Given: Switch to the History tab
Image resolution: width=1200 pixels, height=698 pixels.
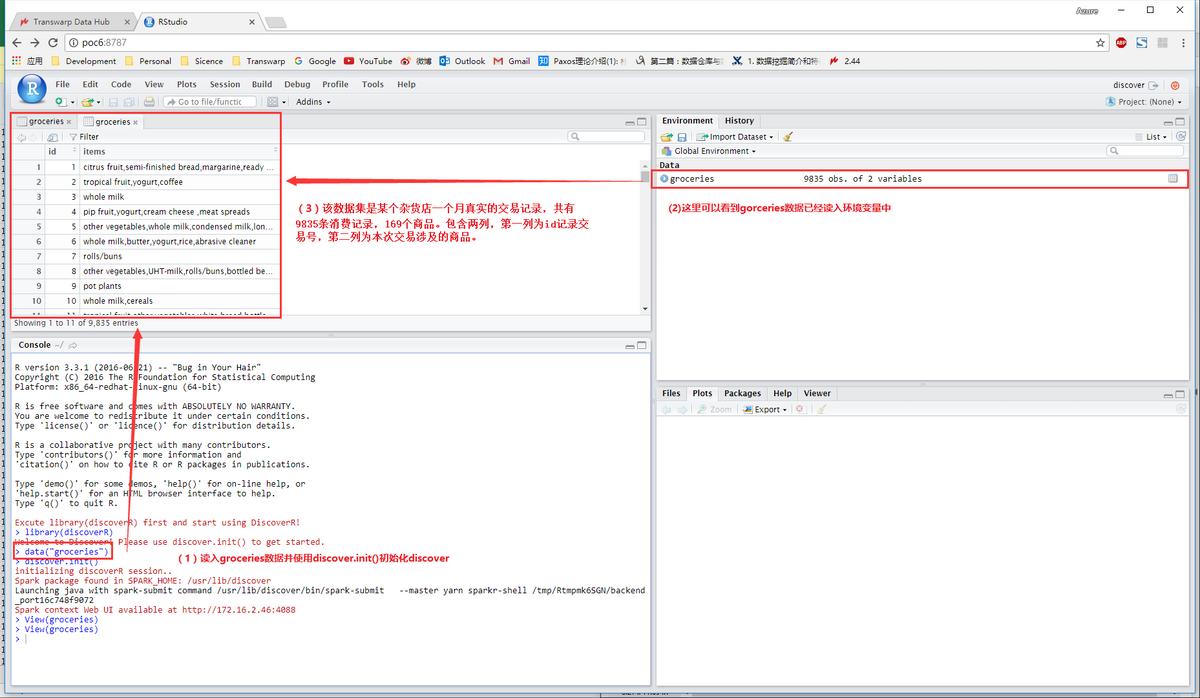Looking at the screenshot, I should [739, 121].
